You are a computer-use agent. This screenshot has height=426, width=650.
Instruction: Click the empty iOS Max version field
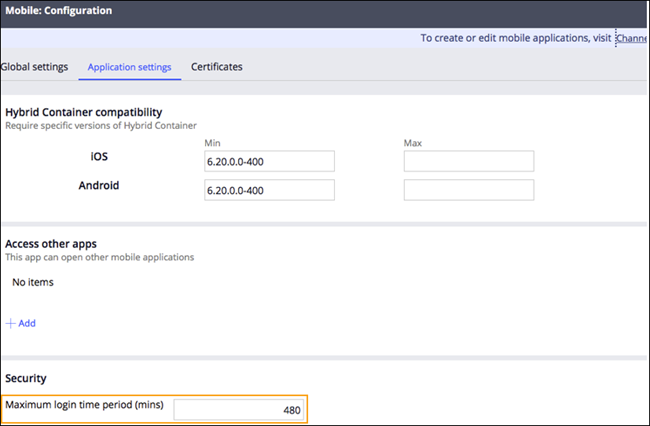click(469, 161)
